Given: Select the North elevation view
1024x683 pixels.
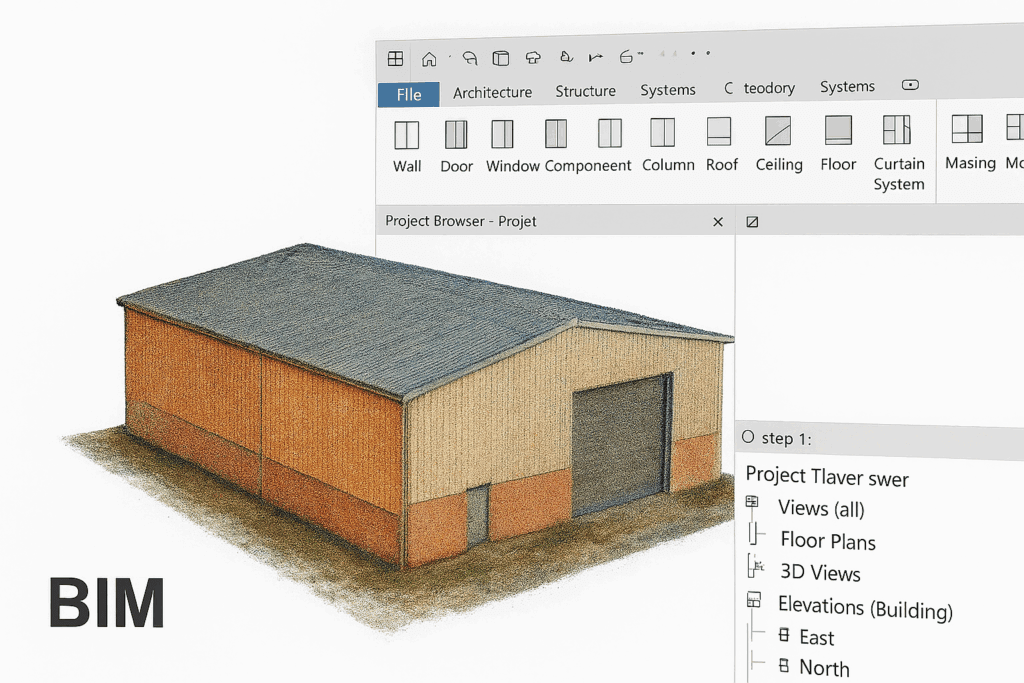Looking at the screenshot, I should tap(824, 668).
